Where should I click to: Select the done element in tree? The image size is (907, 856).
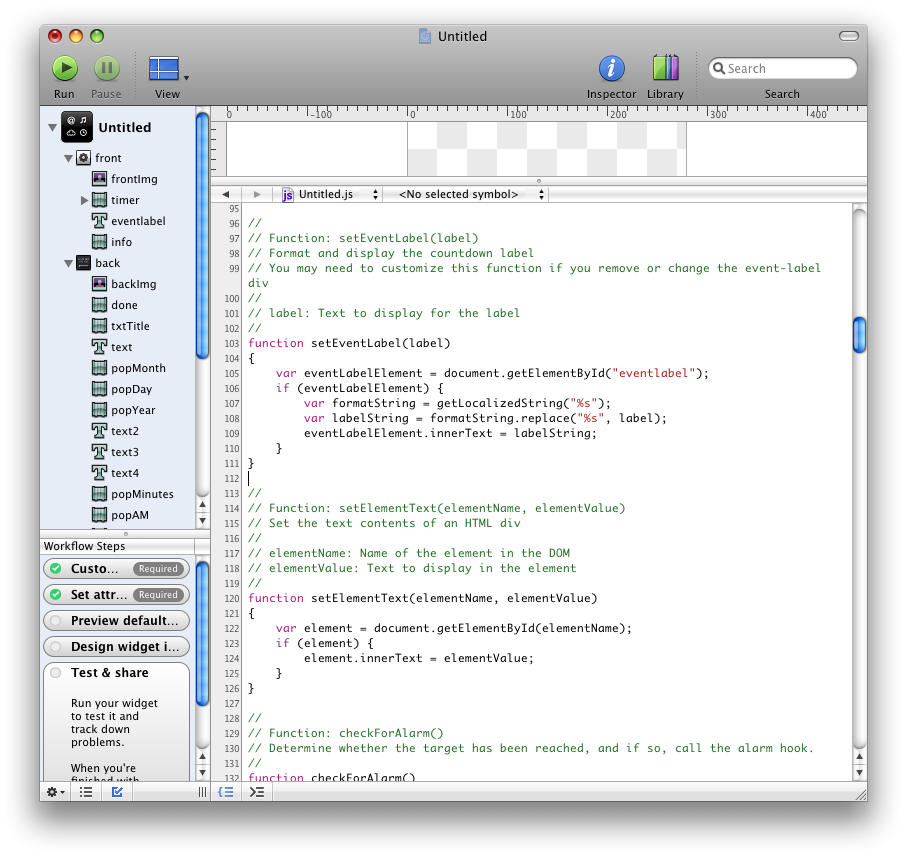(x=115, y=305)
